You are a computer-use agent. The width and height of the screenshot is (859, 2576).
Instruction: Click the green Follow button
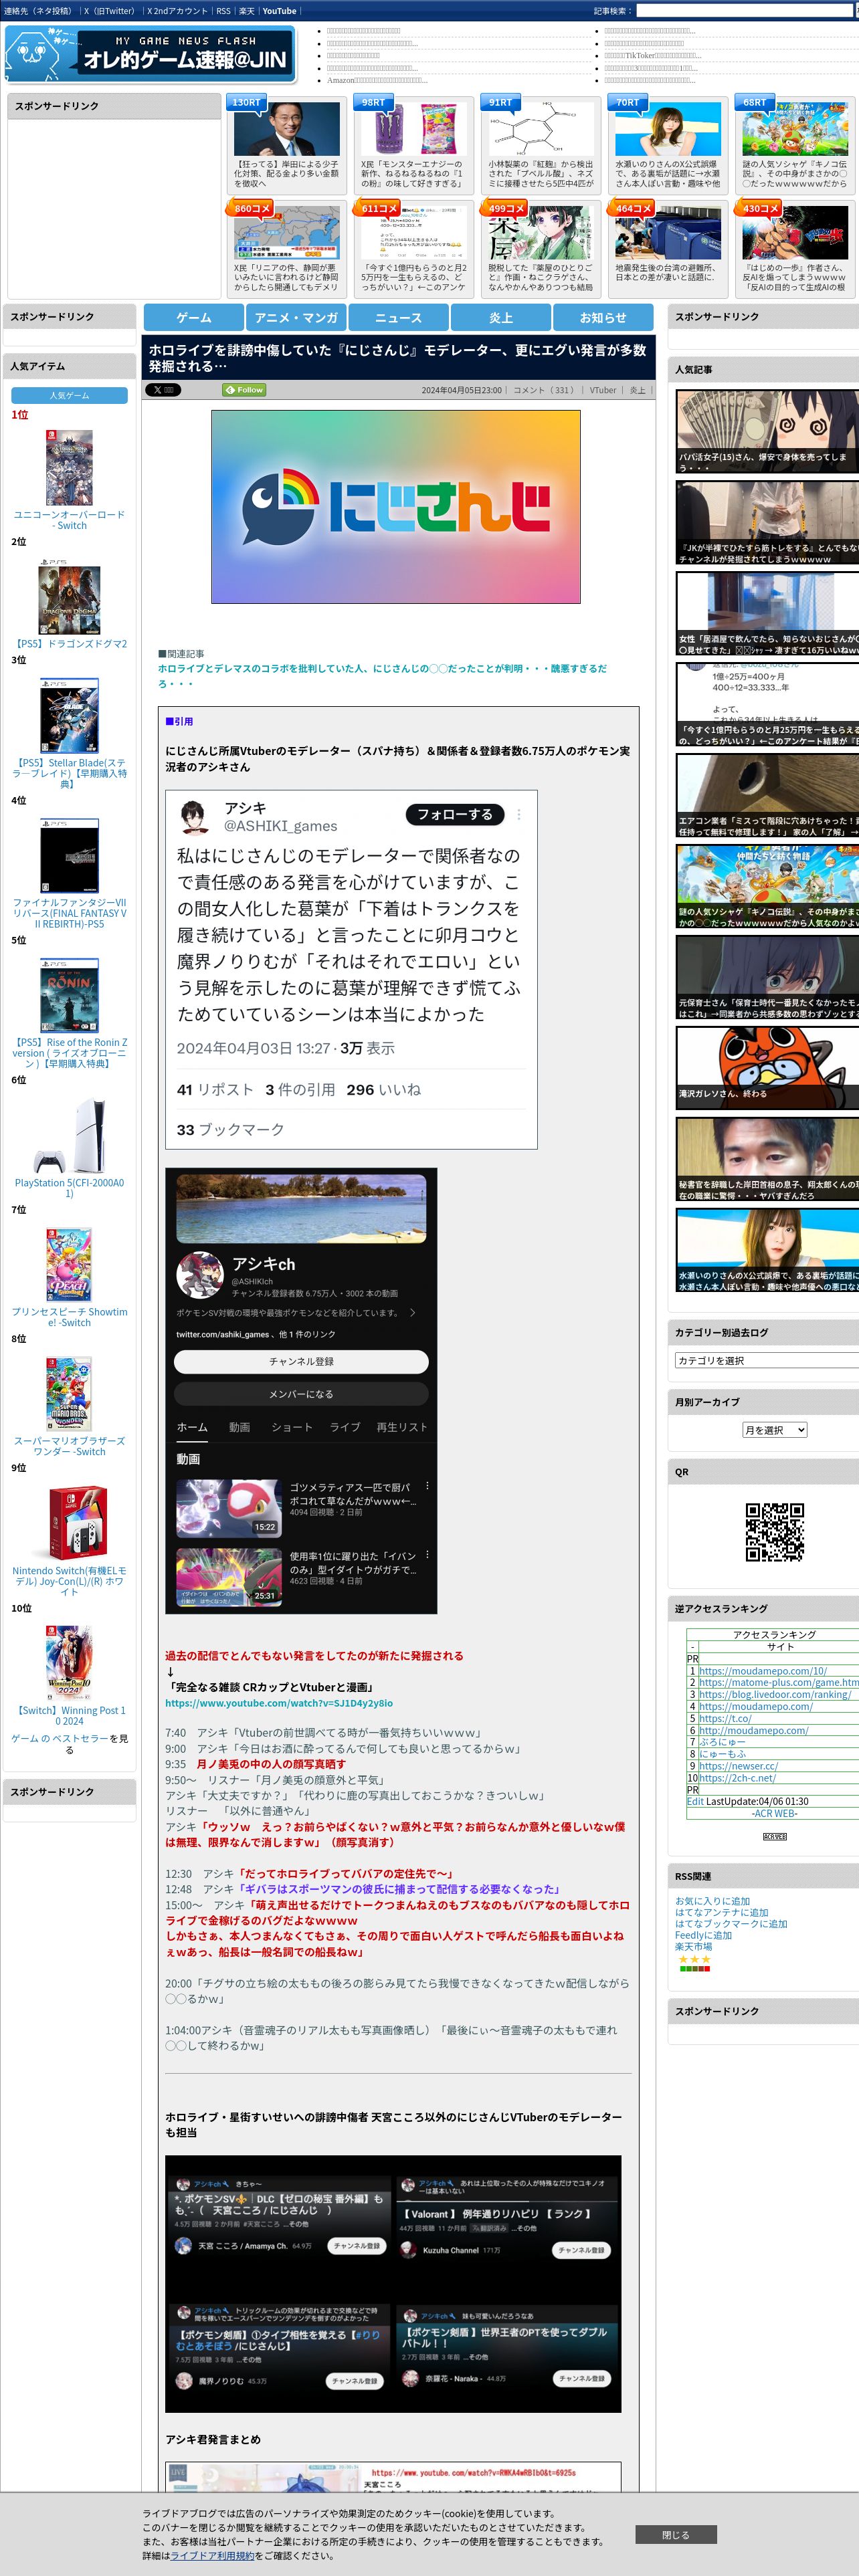[244, 390]
